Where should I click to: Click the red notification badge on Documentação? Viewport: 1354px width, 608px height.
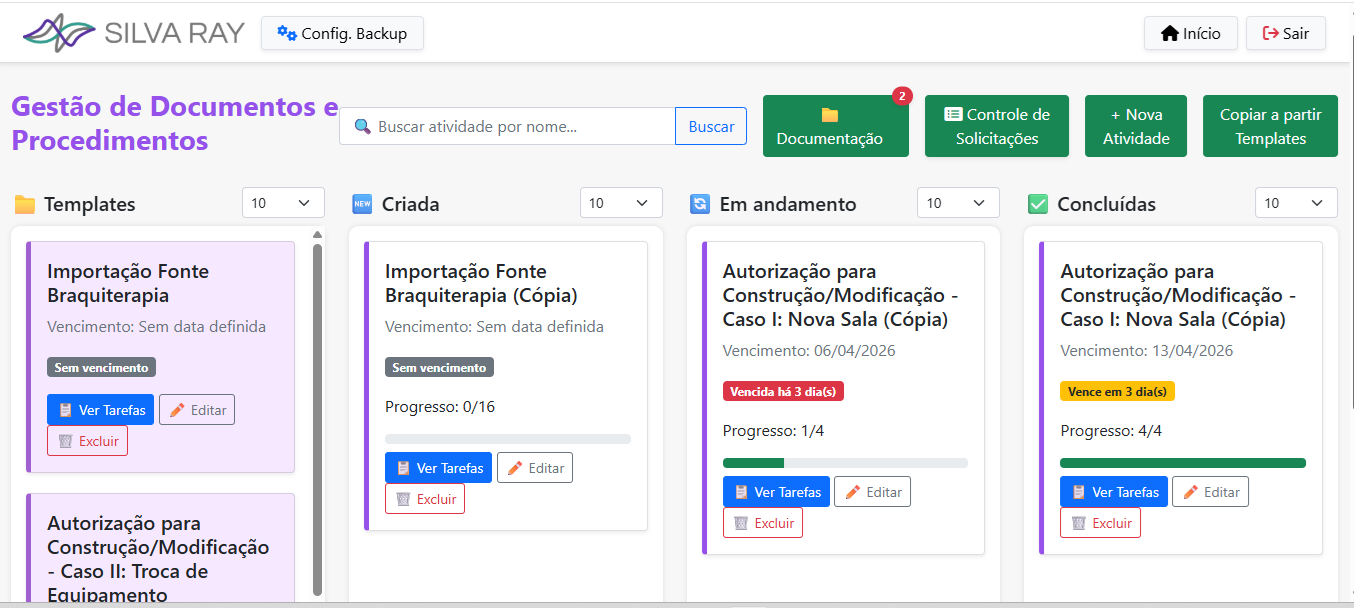[902, 96]
